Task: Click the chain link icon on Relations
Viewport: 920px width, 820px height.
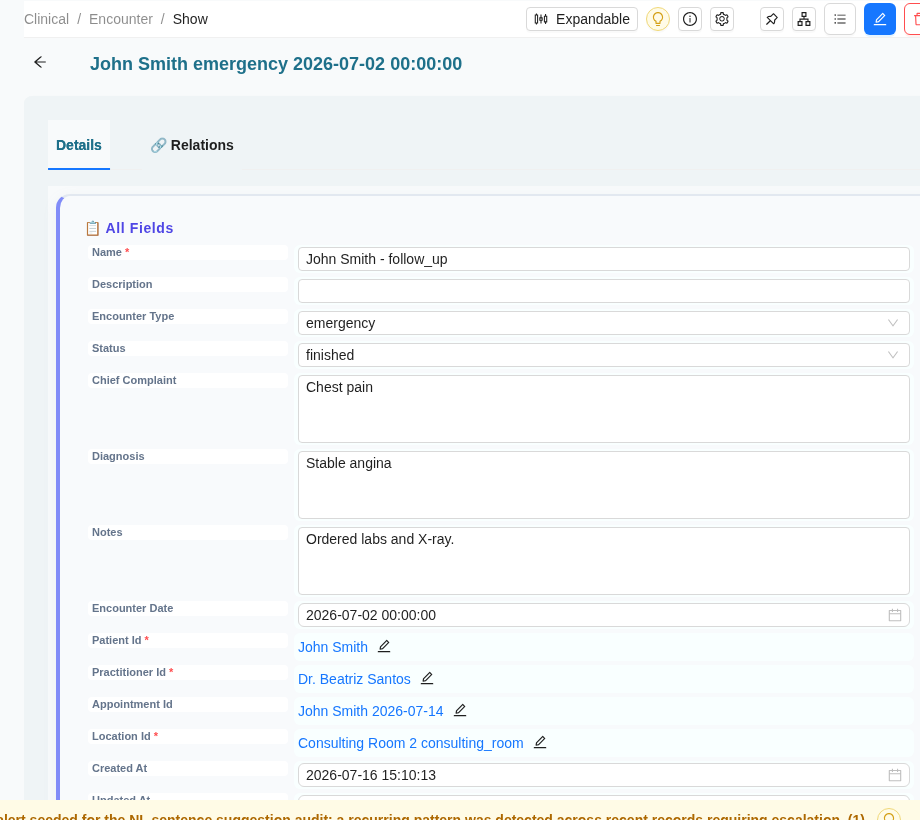Action: click(x=158, y=145)
